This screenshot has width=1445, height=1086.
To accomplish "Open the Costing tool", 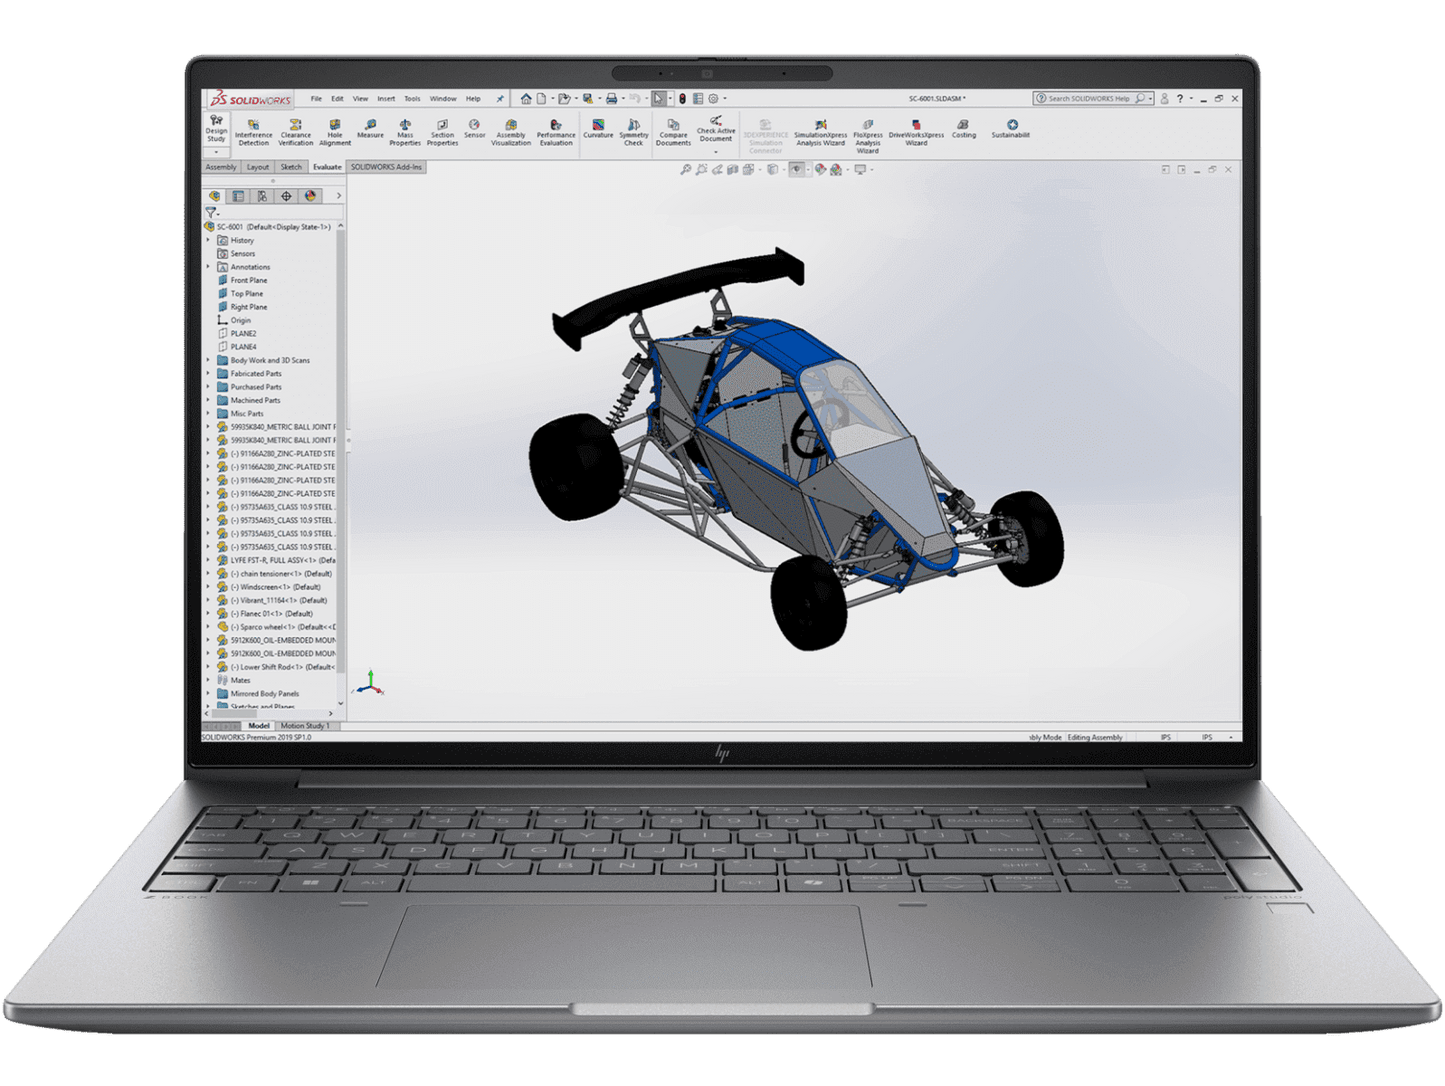I will pyautogui.click(x=964, y=131).
